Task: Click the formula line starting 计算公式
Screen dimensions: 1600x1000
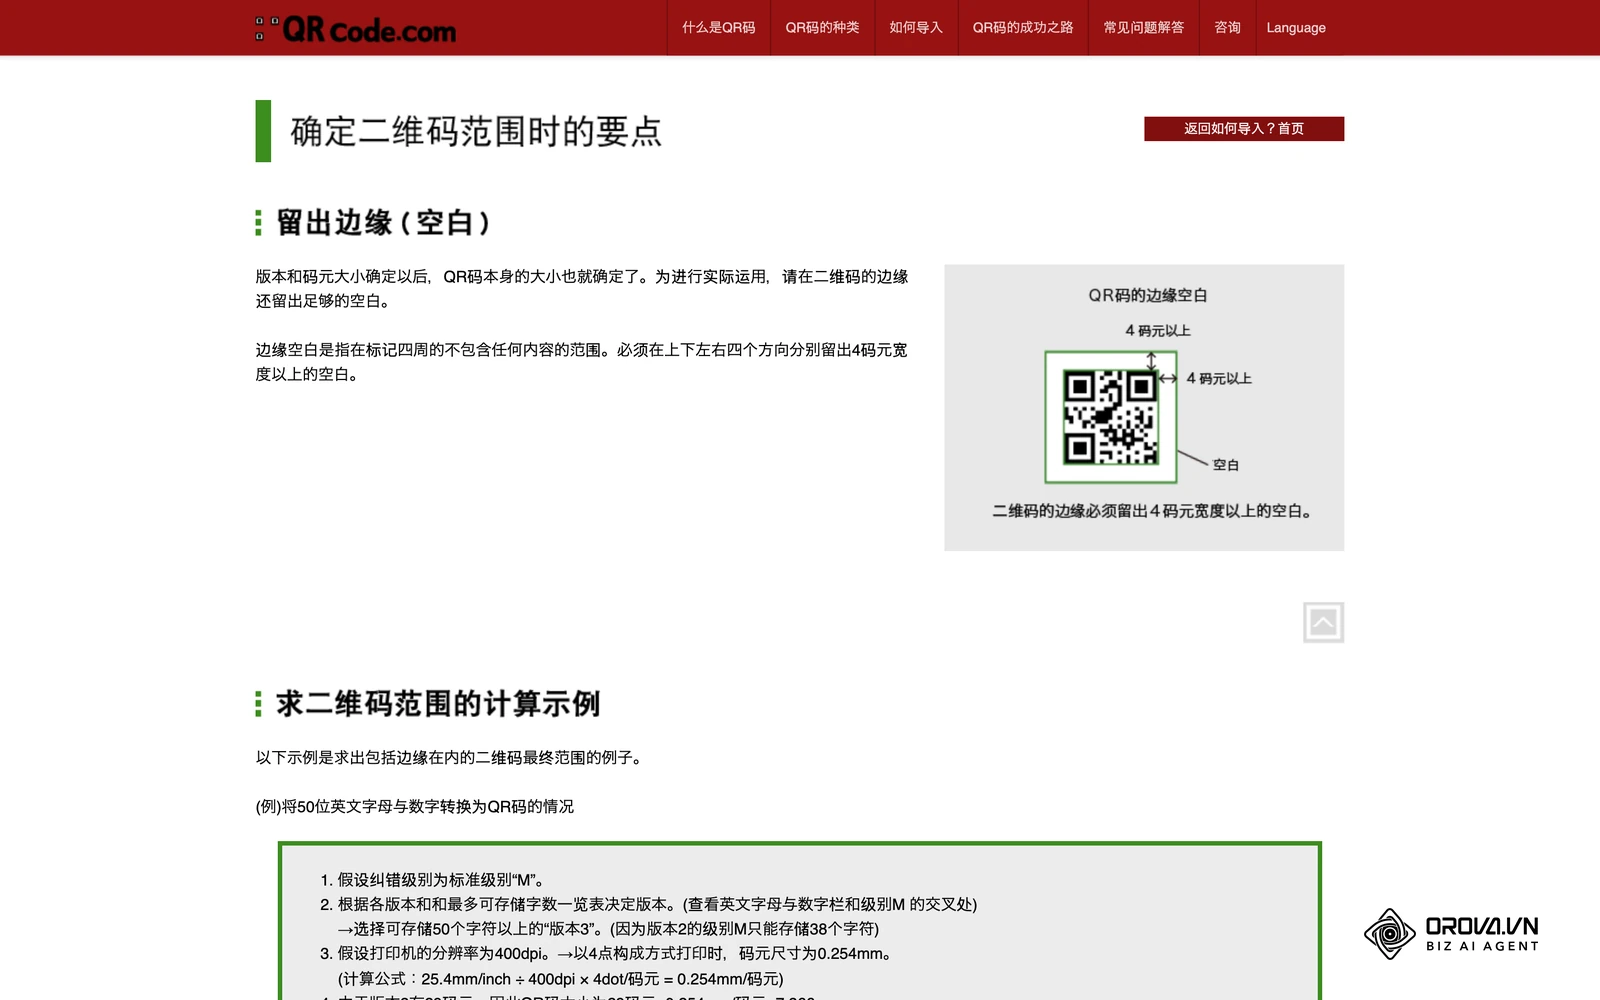Action: point(560,979)
